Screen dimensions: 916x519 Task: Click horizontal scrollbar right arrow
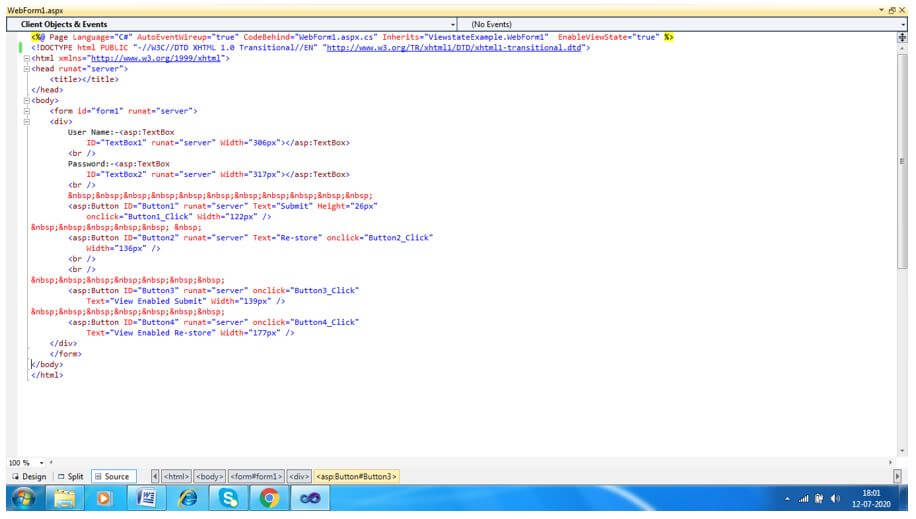890,463
